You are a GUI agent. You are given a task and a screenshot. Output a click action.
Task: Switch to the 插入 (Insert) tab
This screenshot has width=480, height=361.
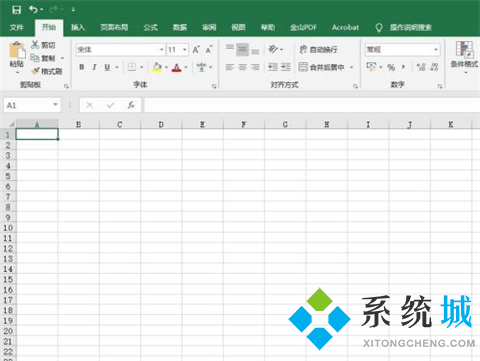tap(78, 27)
